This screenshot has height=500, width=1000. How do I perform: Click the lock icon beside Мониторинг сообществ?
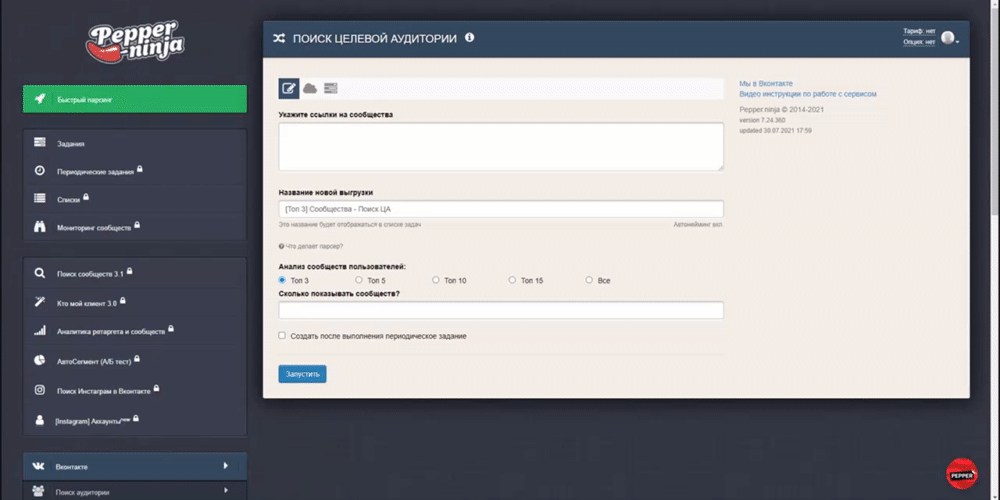[x=137, y=225]
